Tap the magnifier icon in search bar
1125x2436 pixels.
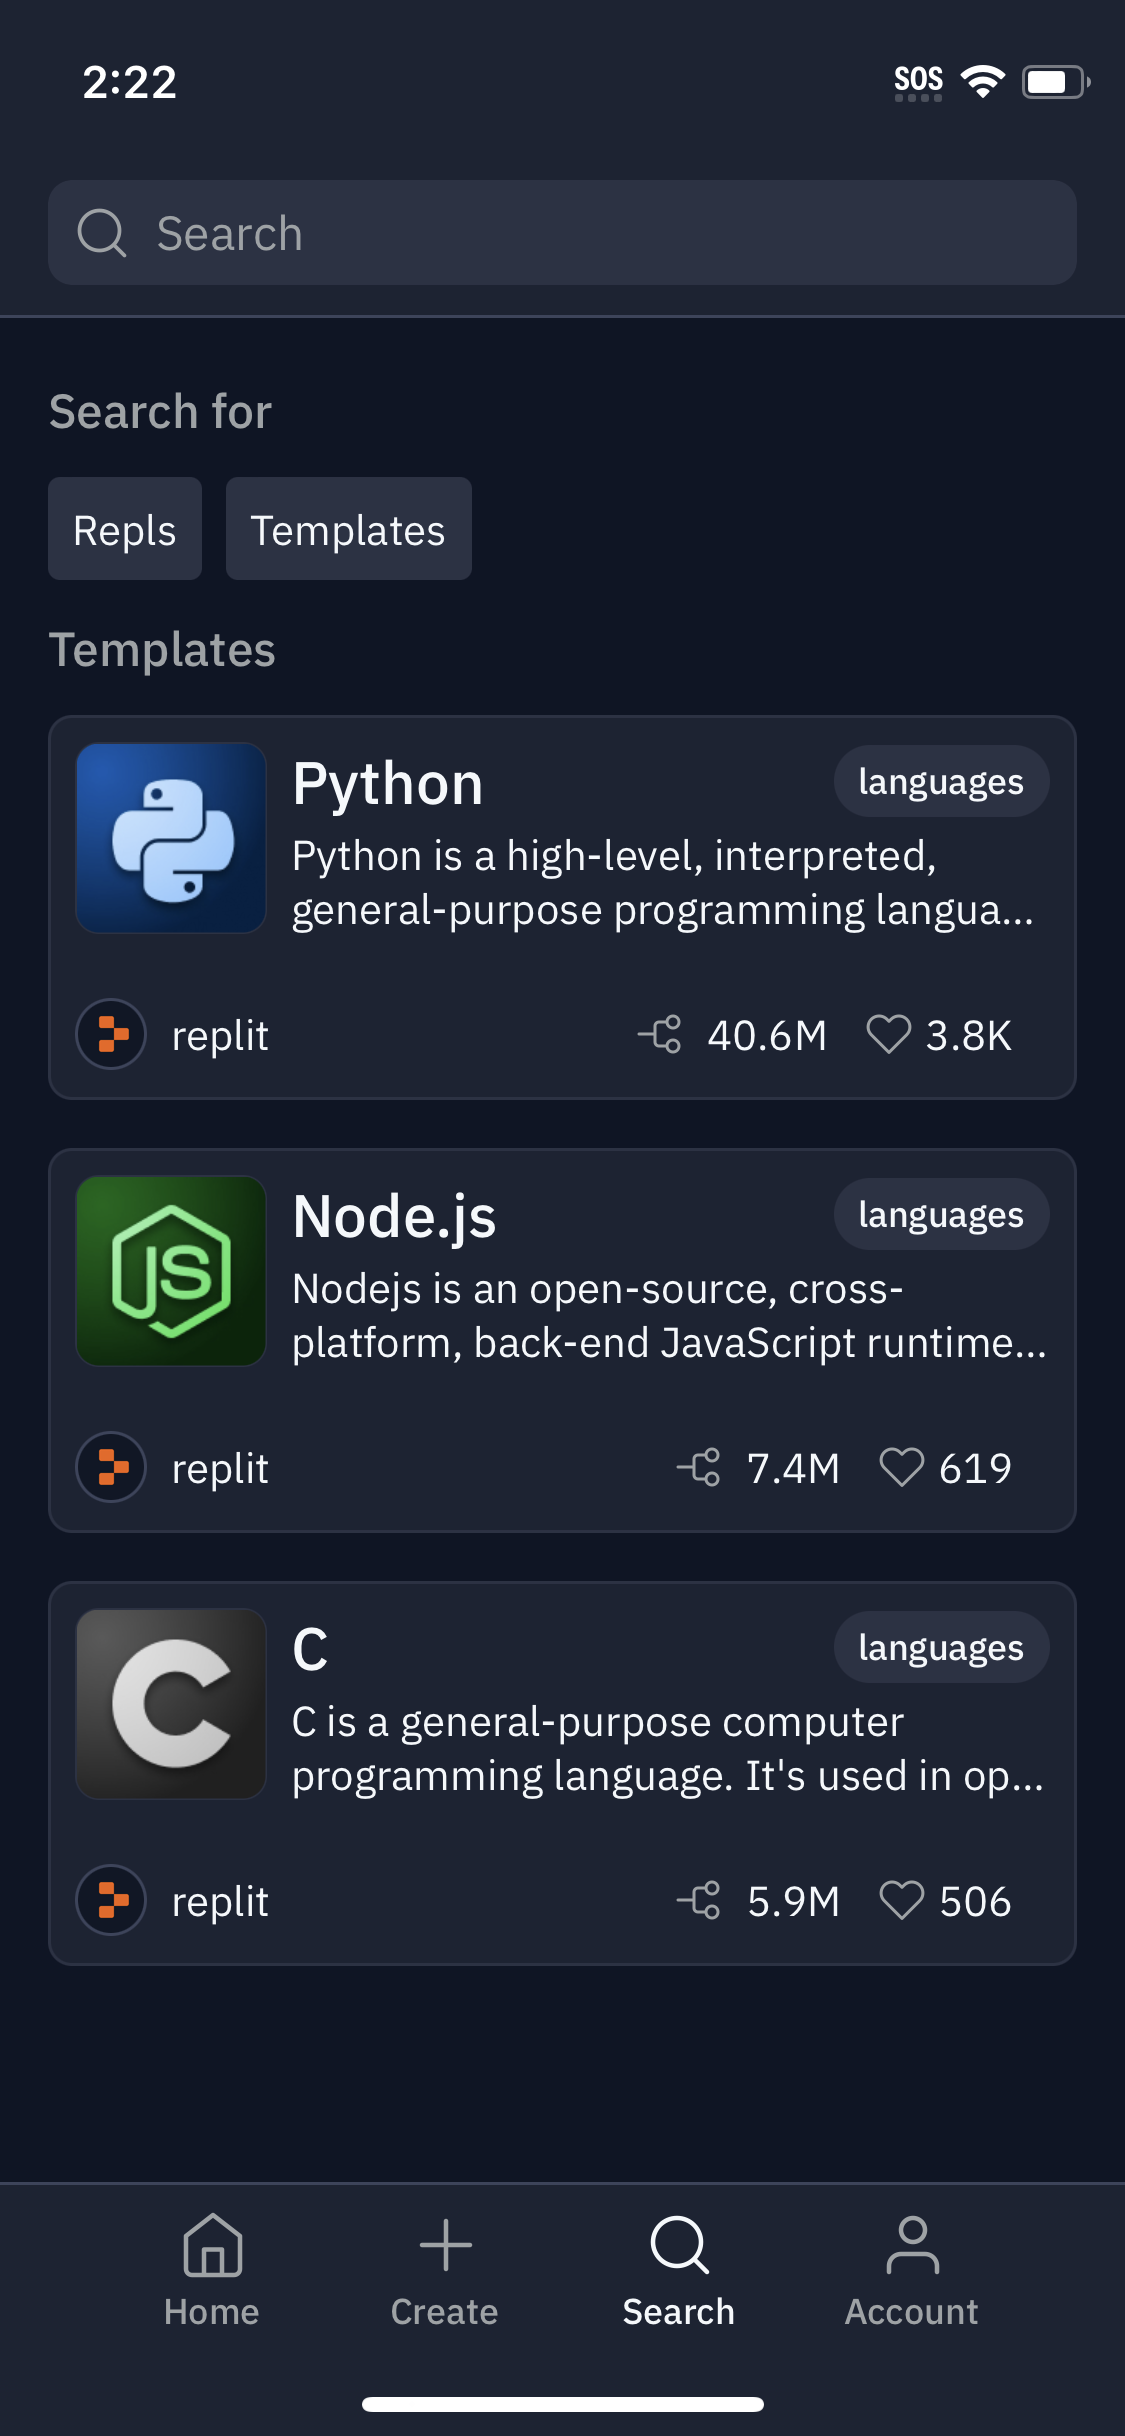tap(101, 233)
